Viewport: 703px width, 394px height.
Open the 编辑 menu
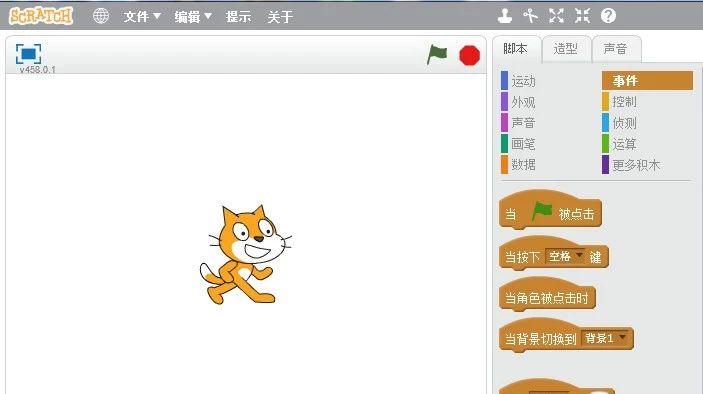pyautogui.click(x=193, y=17)
